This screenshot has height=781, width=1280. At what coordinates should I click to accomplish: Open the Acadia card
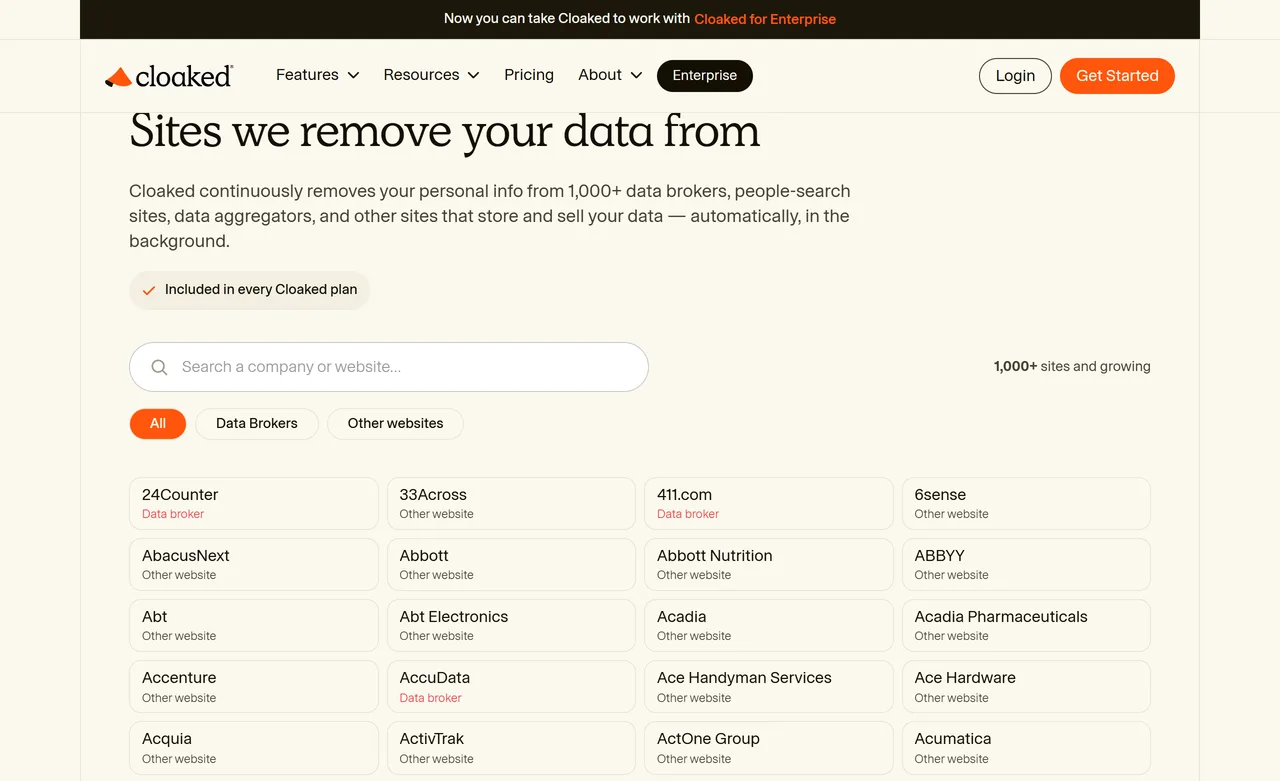(769, 625)
